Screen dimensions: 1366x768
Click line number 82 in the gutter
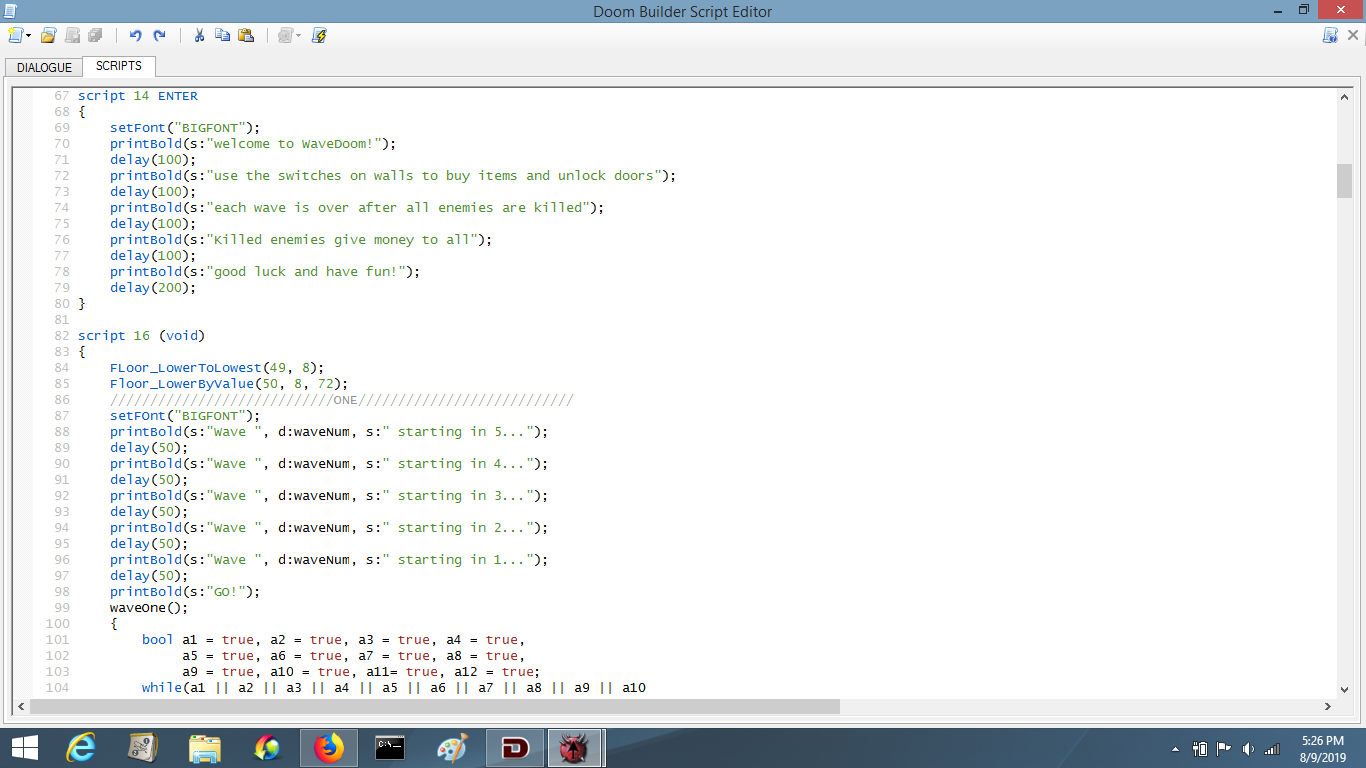(x=62, y=336)
